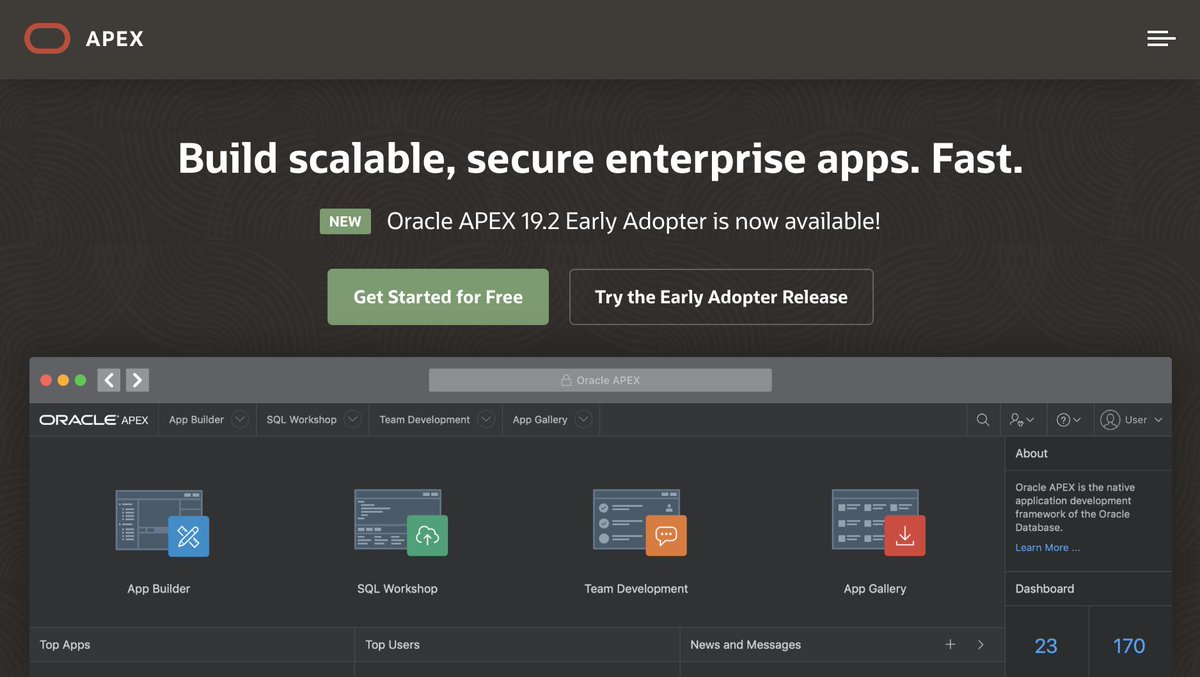Click the Team Development label under icon

636,589
